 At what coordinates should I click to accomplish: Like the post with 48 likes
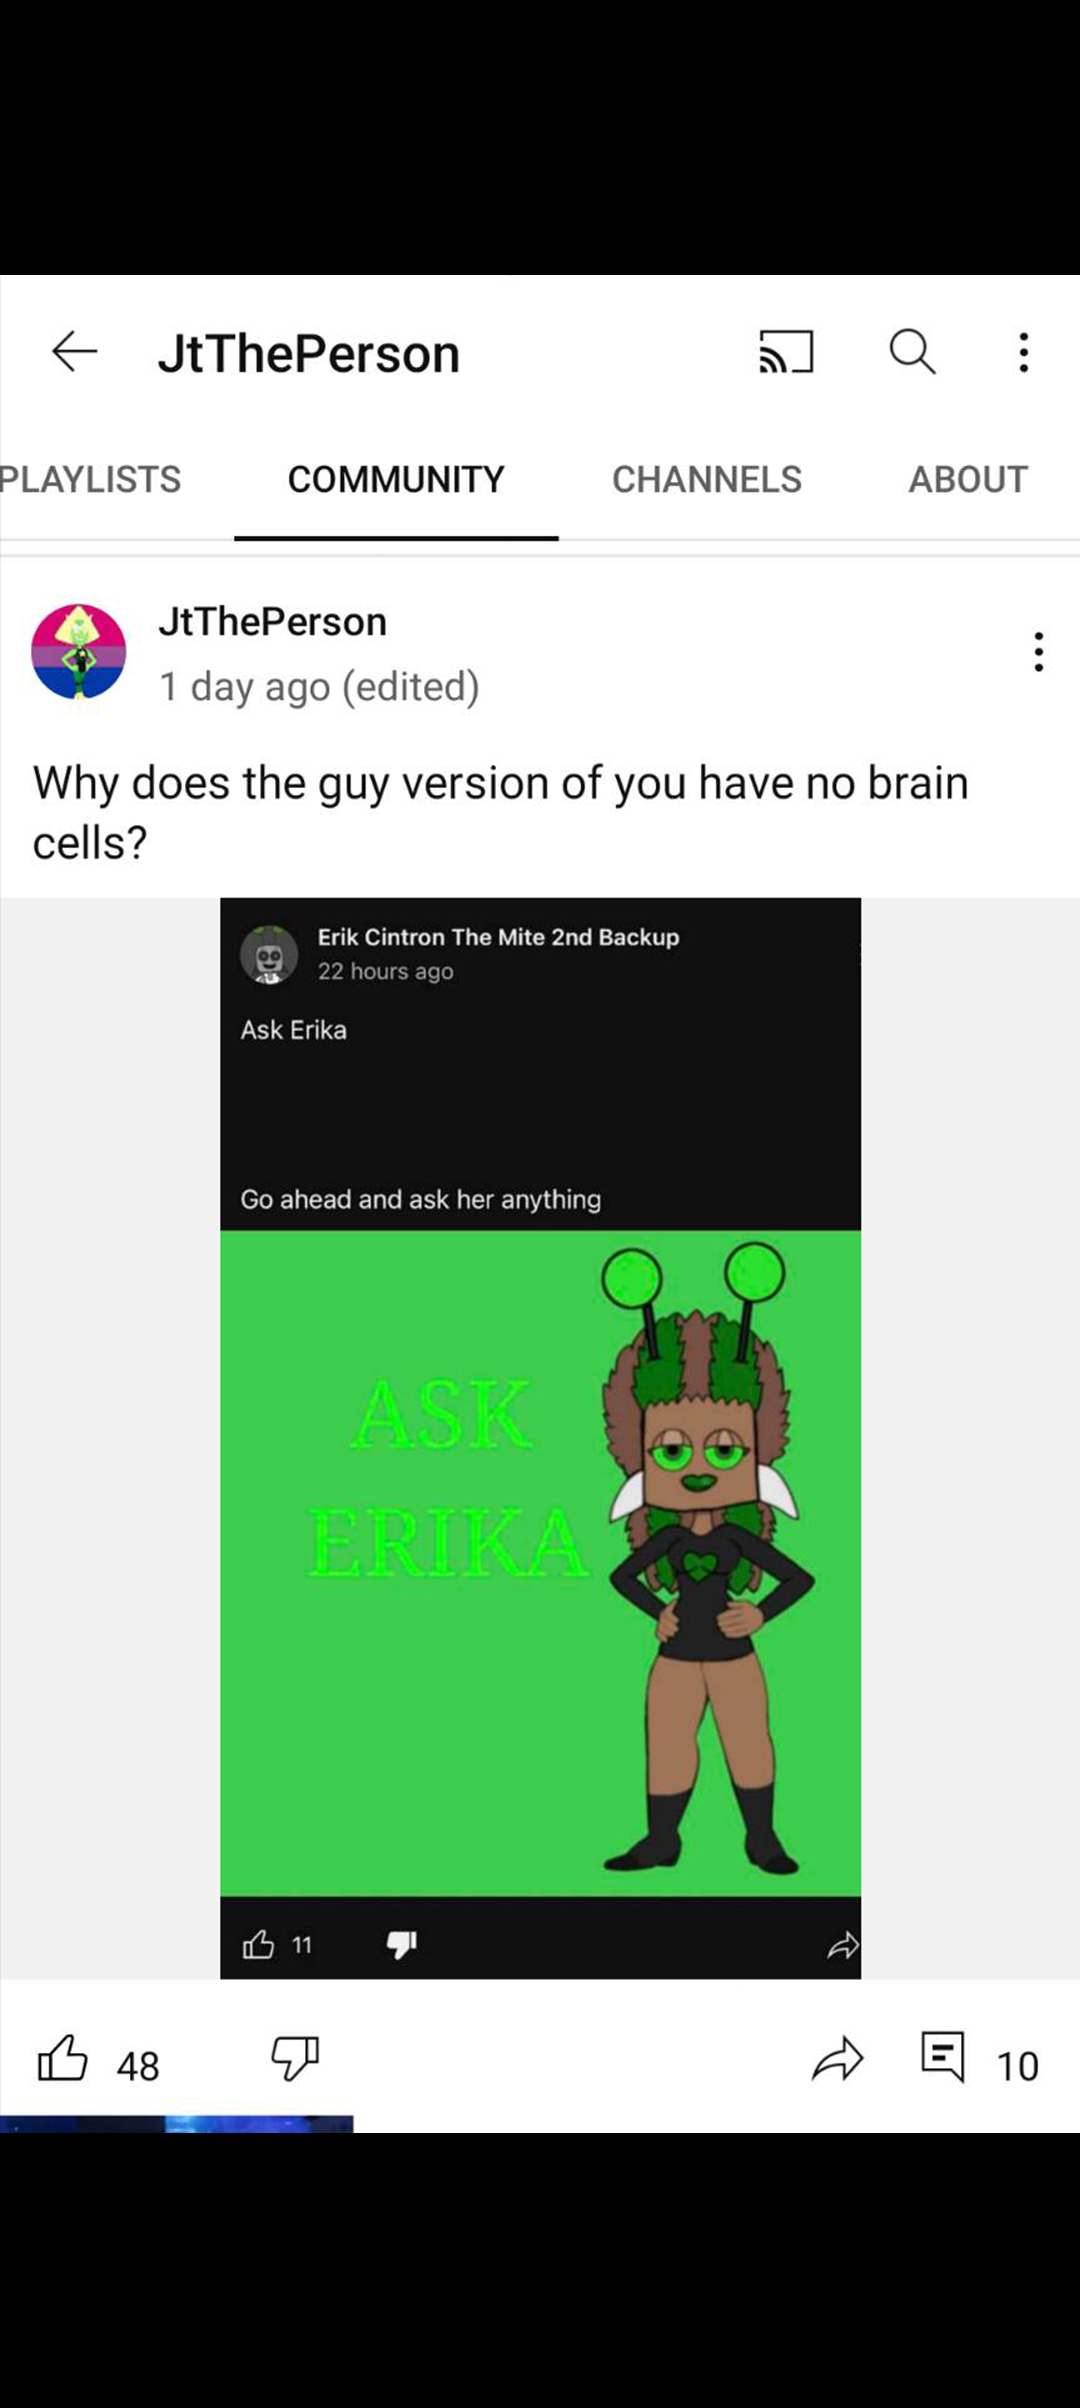[x=63, y=2058]
